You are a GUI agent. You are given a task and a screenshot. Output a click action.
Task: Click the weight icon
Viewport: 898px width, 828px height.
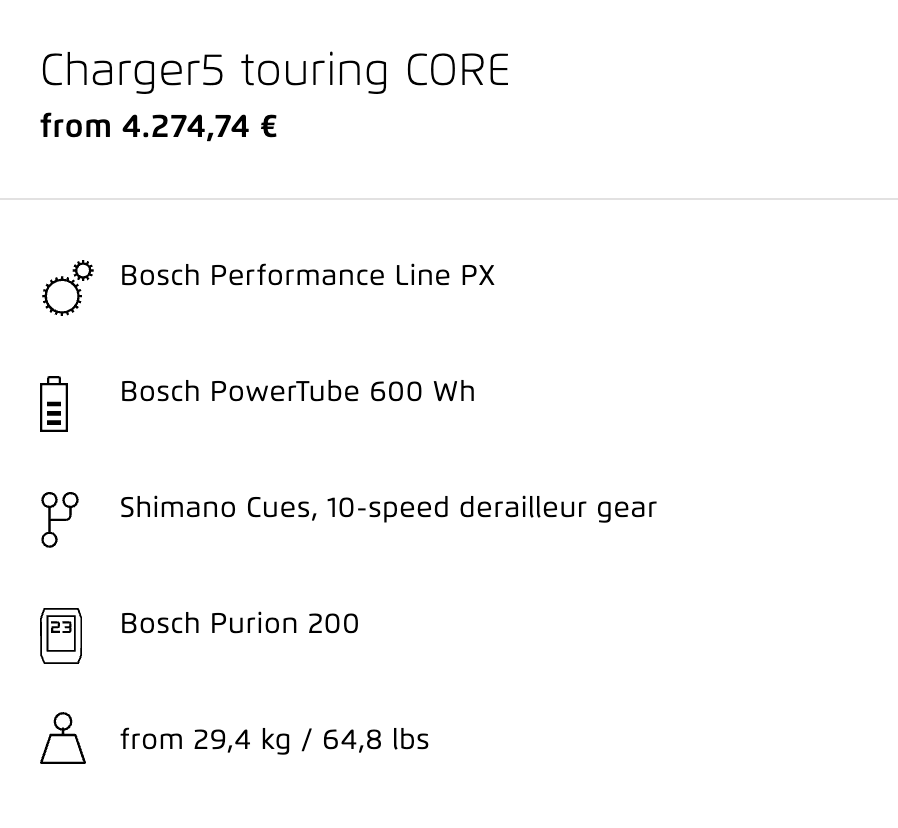click(x=63, y=738)
